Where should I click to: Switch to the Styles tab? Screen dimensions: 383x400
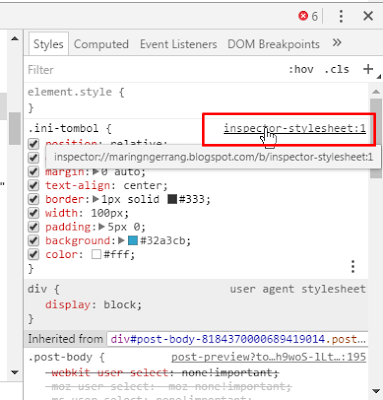(48, 44)
